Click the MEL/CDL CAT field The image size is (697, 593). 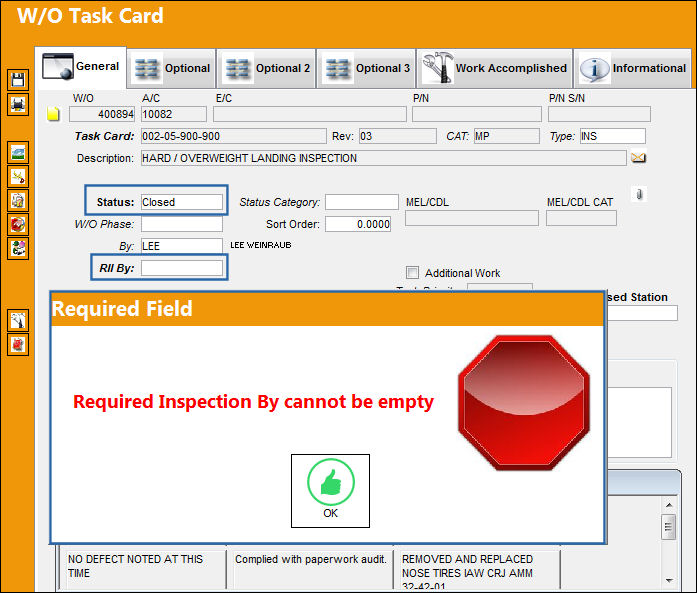tap(581, 218)
